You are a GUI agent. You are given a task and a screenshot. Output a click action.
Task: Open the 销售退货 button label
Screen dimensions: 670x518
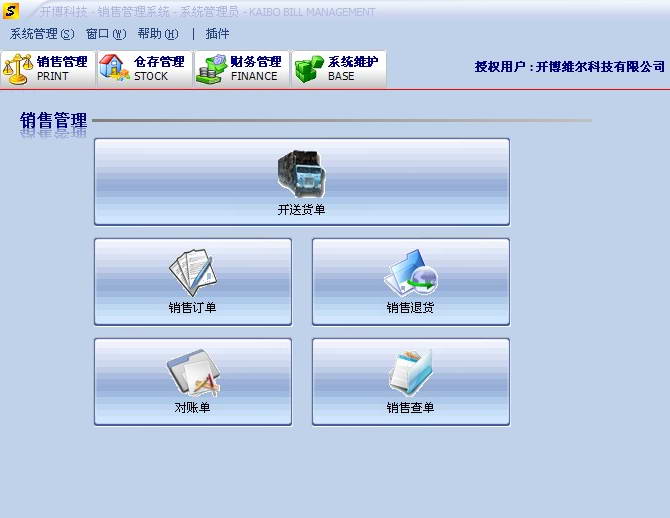(410, 308)
